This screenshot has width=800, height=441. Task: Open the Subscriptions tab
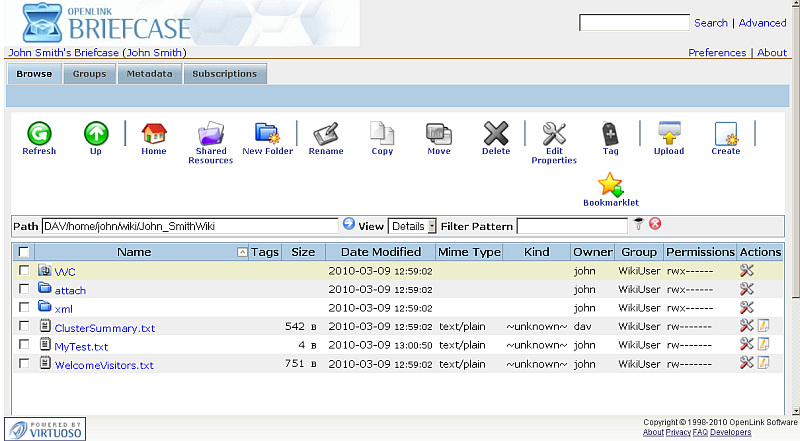[225, 74]
